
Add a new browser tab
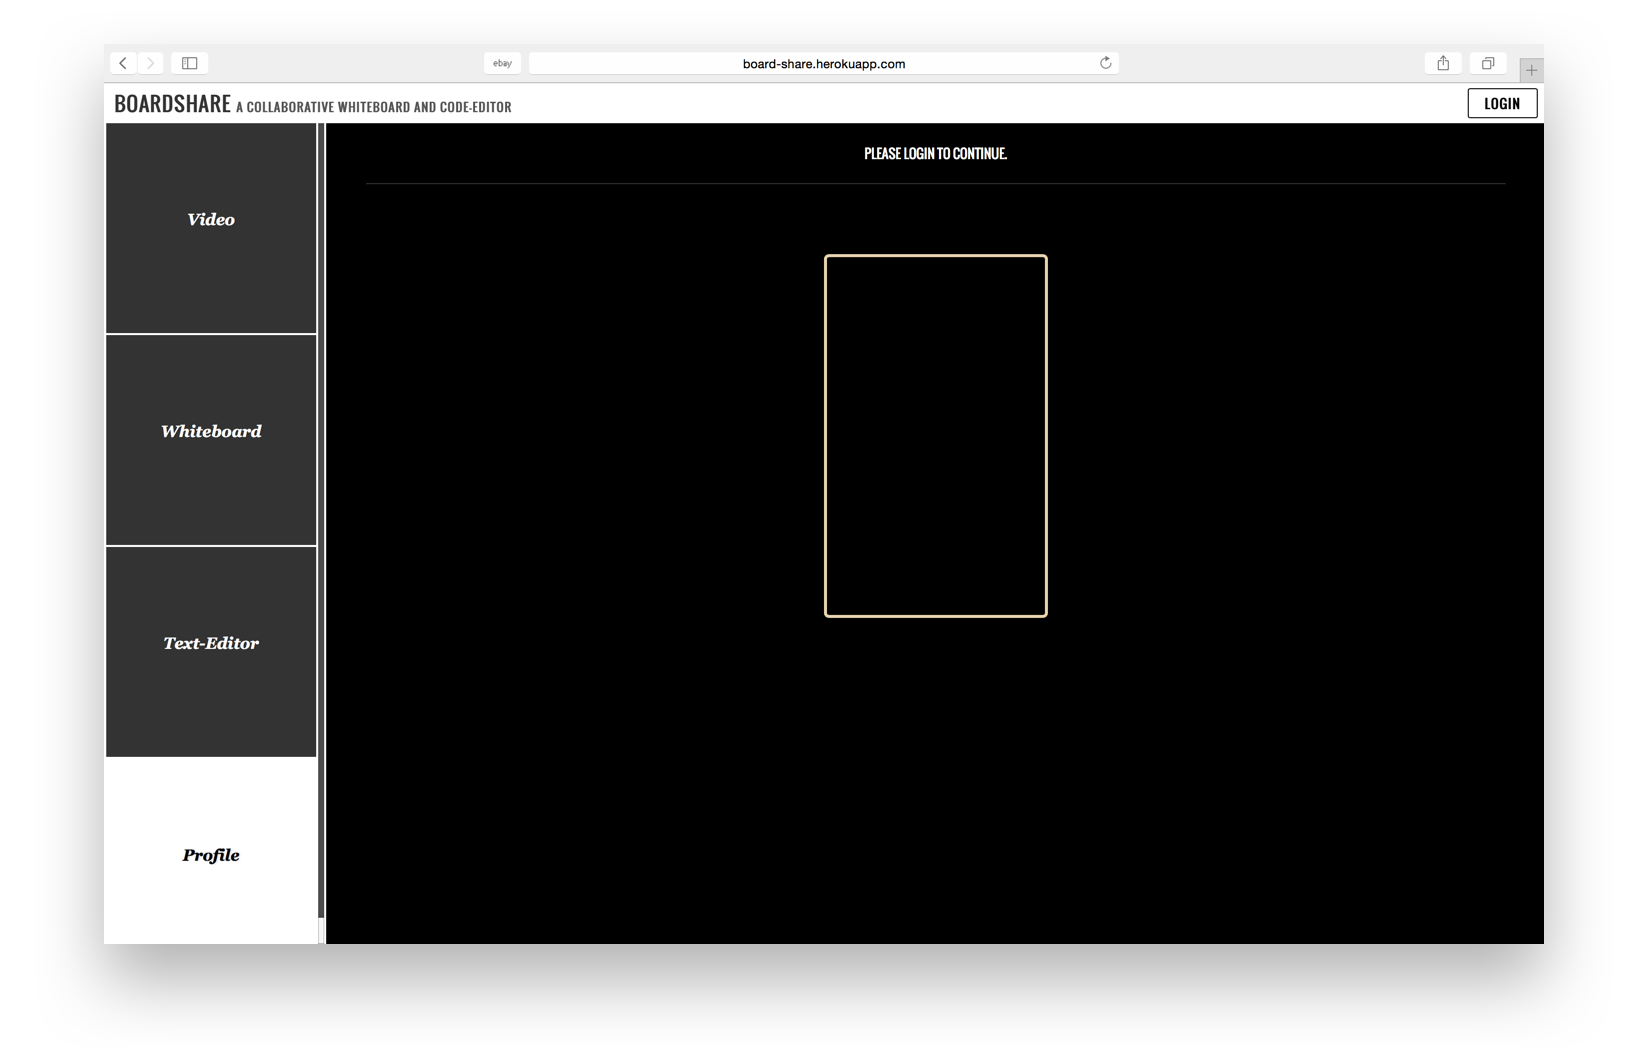[1531, 70]
